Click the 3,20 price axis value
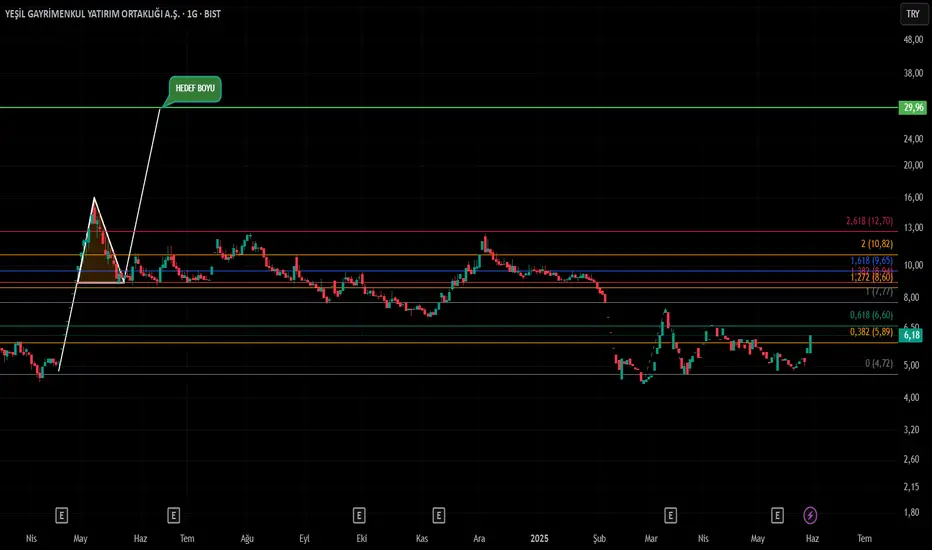Viewport: 932px width, 550px height. (x=911, y=429)
